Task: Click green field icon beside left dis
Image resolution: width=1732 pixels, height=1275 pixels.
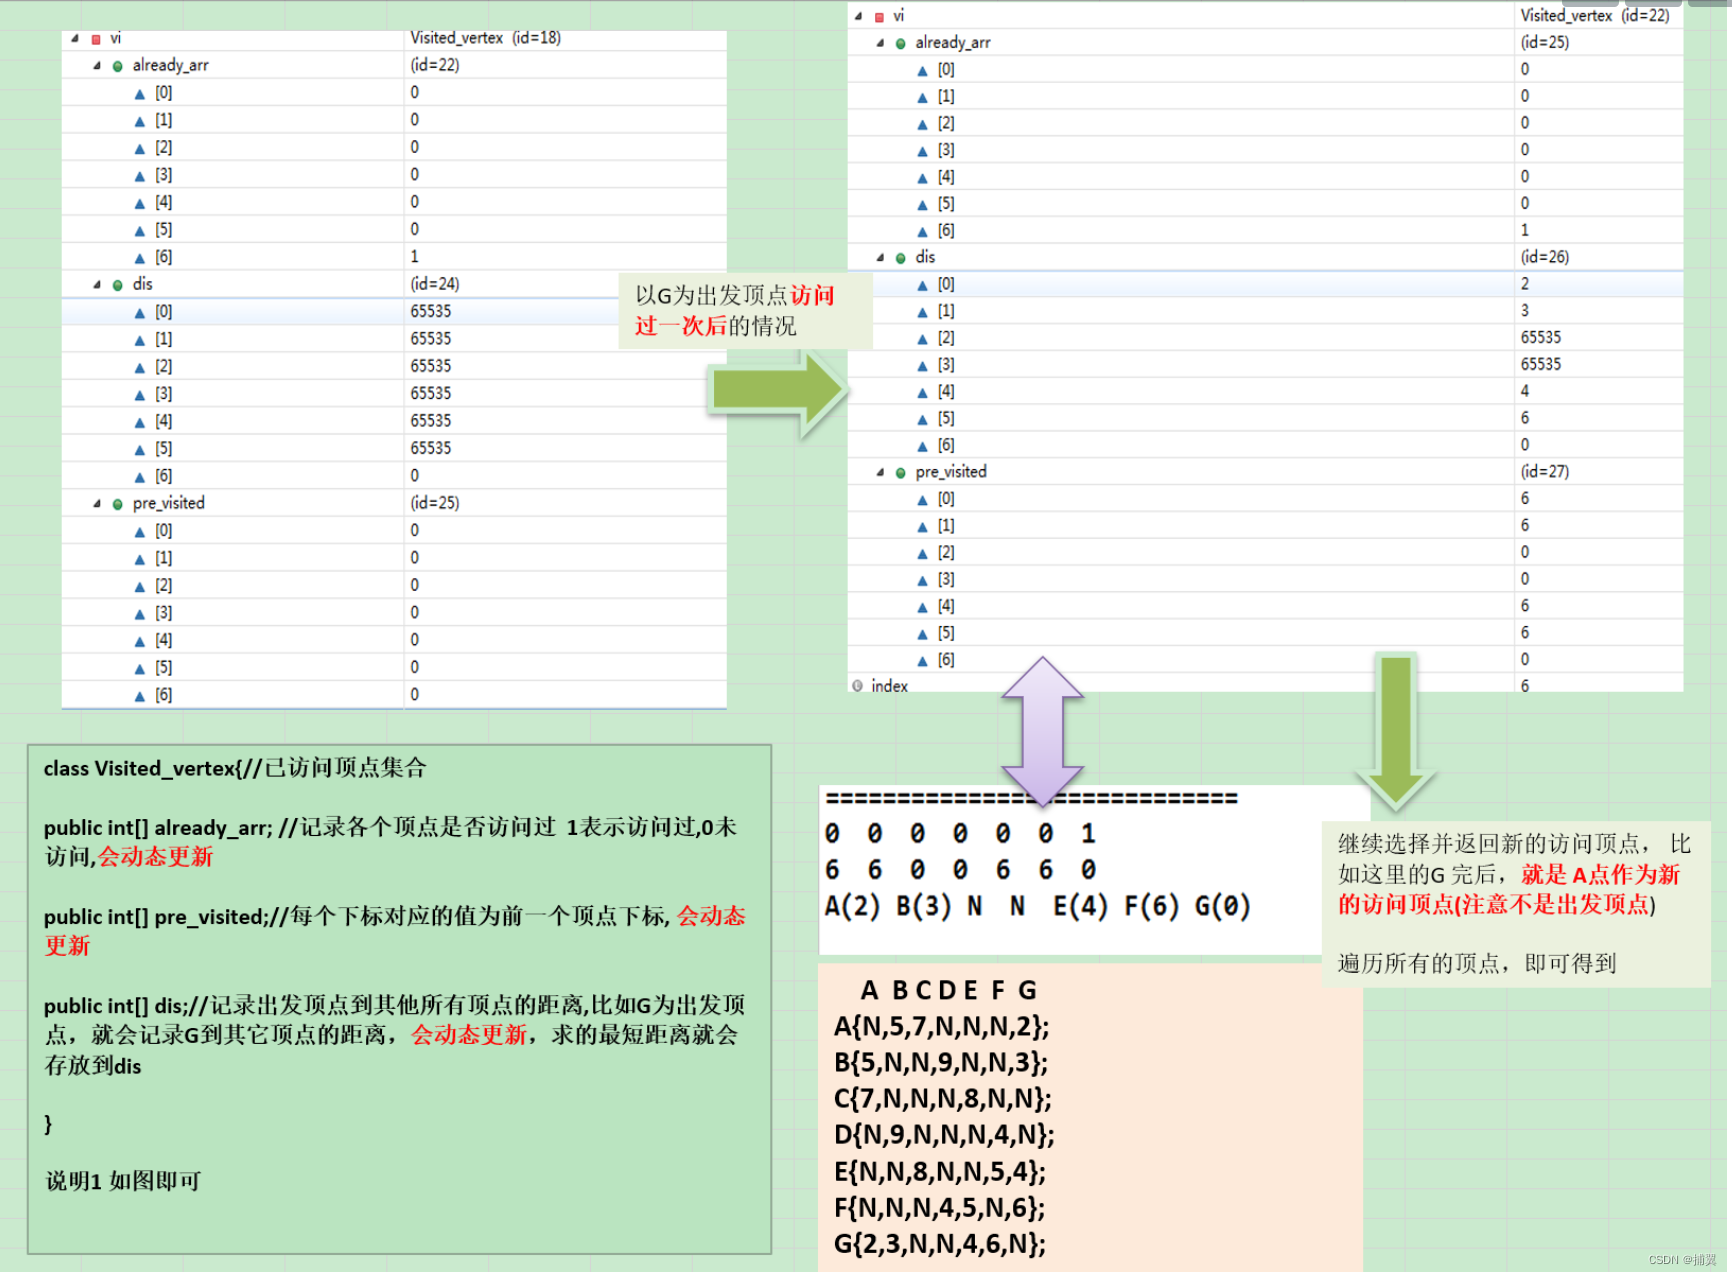Action: point(118,285)
